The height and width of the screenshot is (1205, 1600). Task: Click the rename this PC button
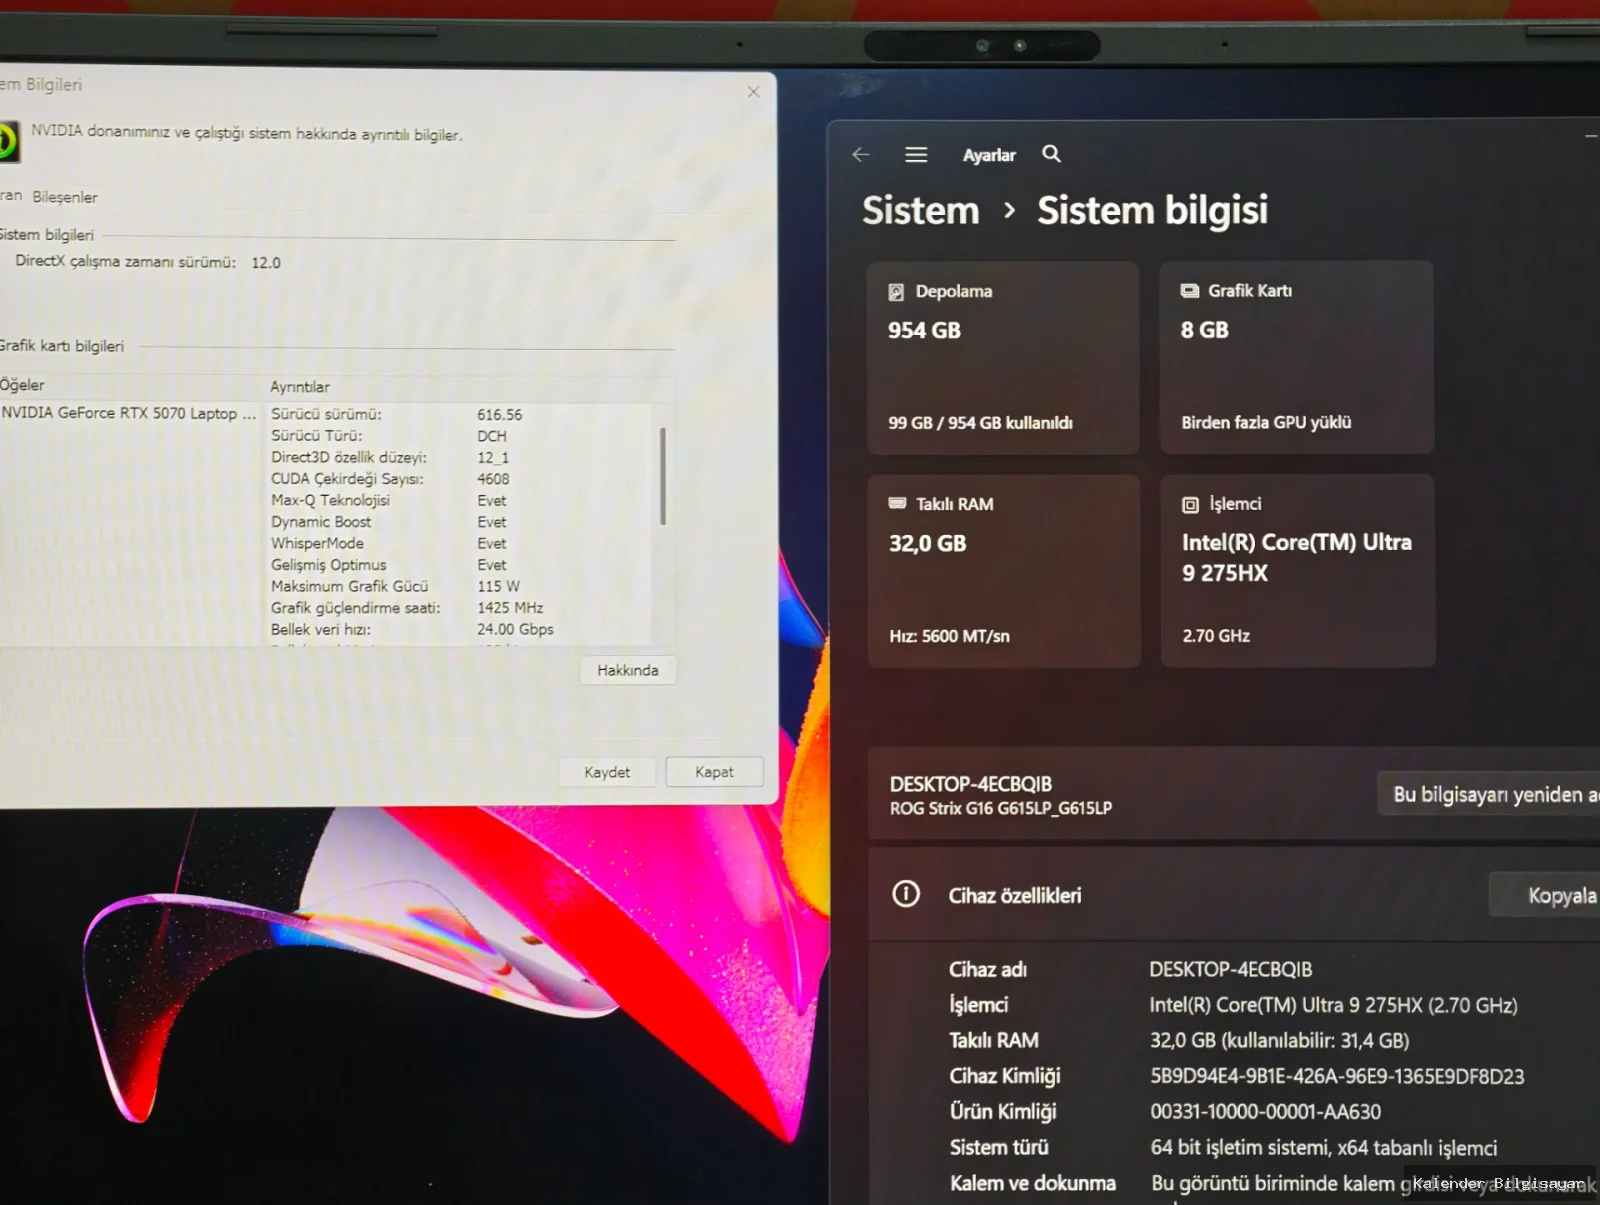pos(1489,794)
